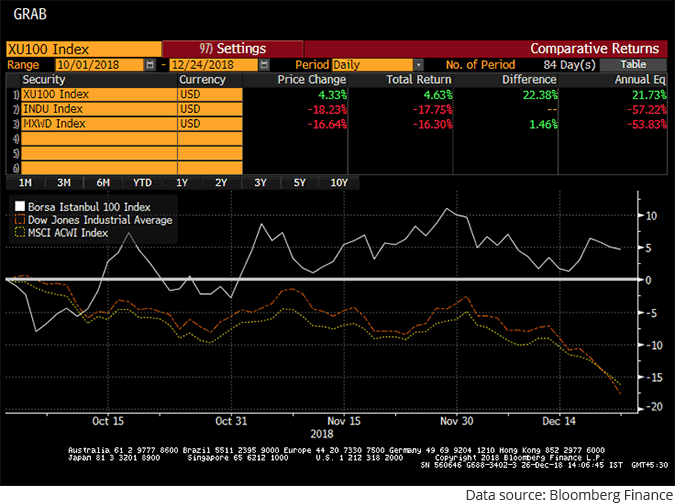
Task: Click the 22.38% difference value
Action: (x=540, y=95)
